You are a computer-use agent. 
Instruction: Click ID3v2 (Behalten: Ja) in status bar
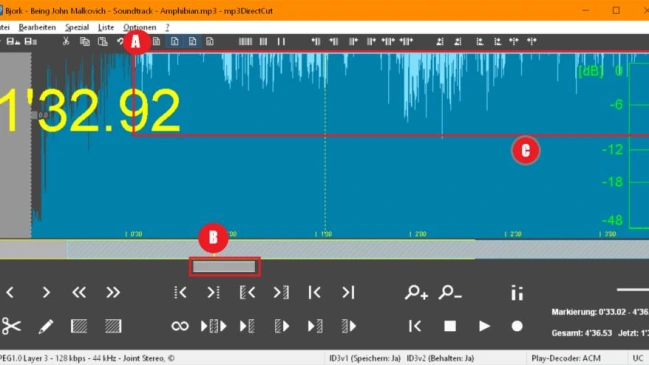pyautogui.click(x=440, y=358)
